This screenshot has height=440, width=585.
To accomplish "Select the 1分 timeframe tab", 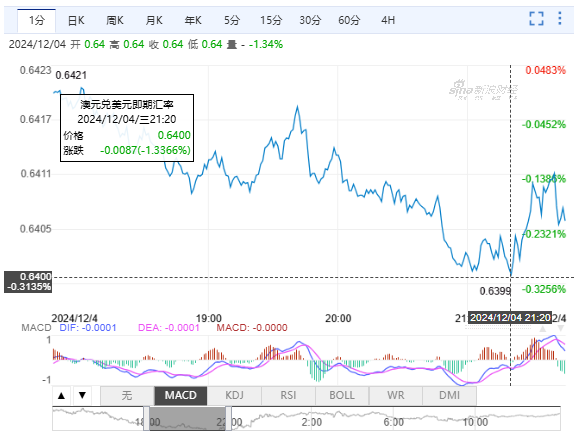I will point(37,21).
